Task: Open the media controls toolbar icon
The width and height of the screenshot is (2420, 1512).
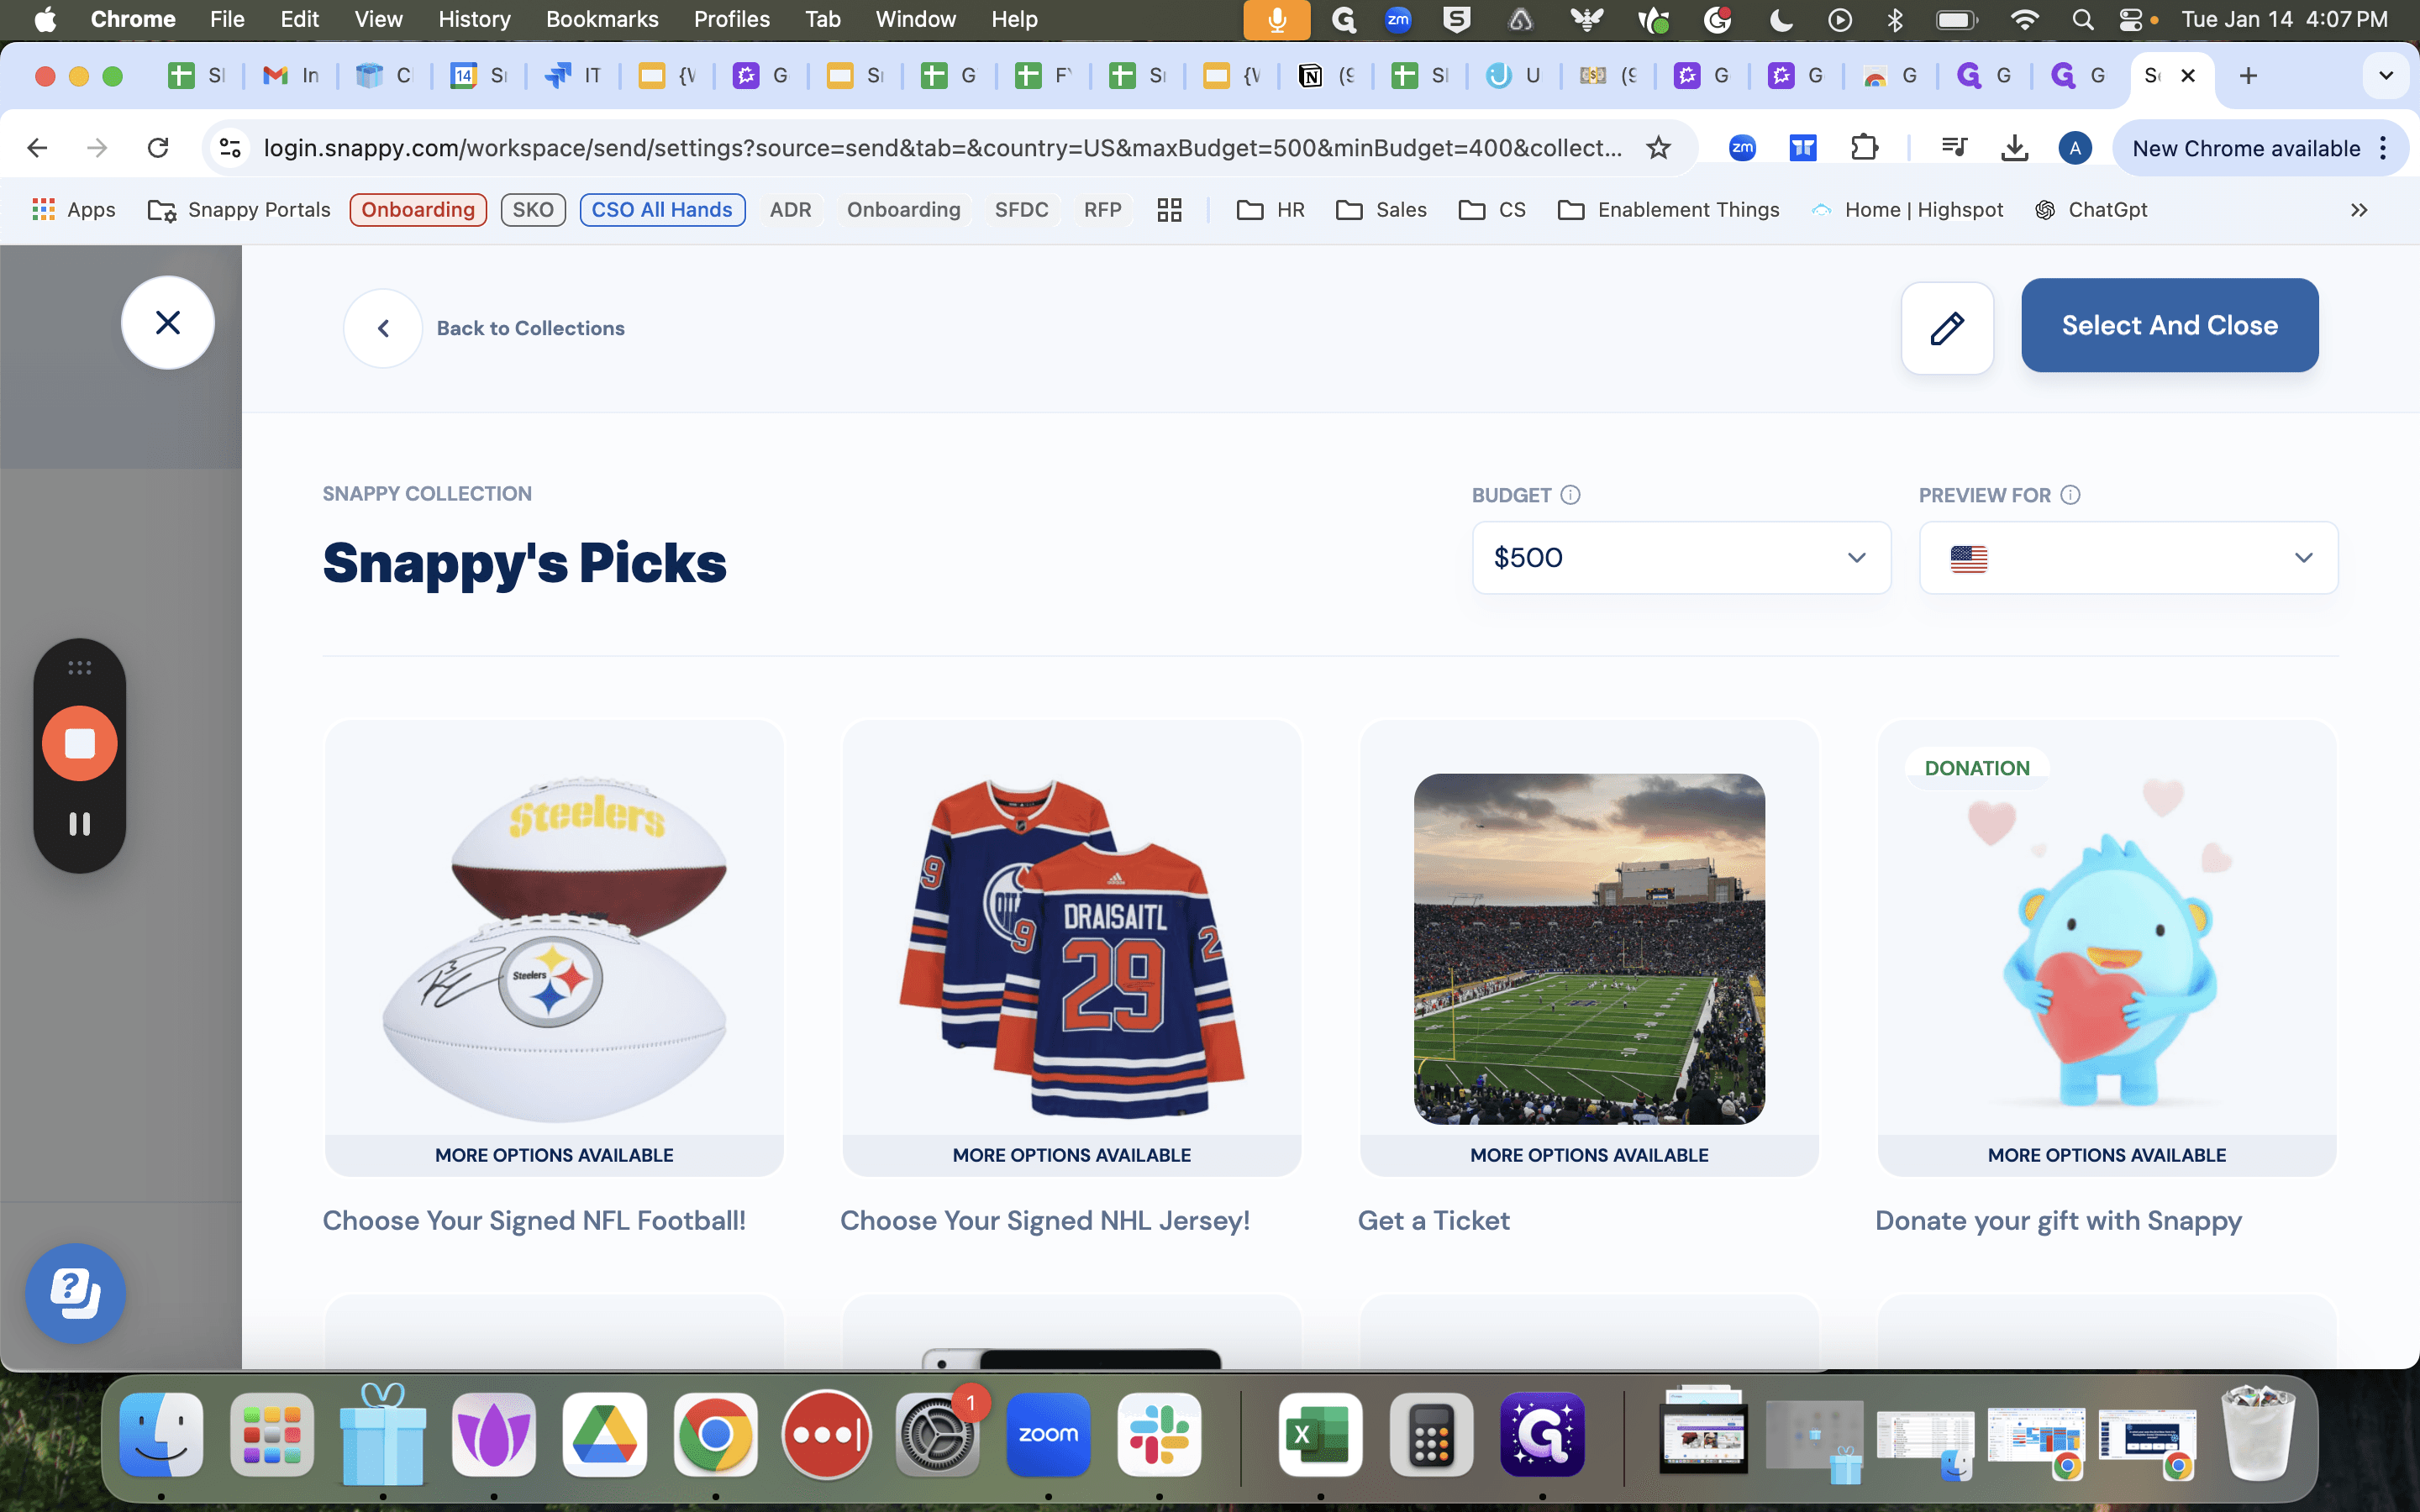Action: 1954,148
